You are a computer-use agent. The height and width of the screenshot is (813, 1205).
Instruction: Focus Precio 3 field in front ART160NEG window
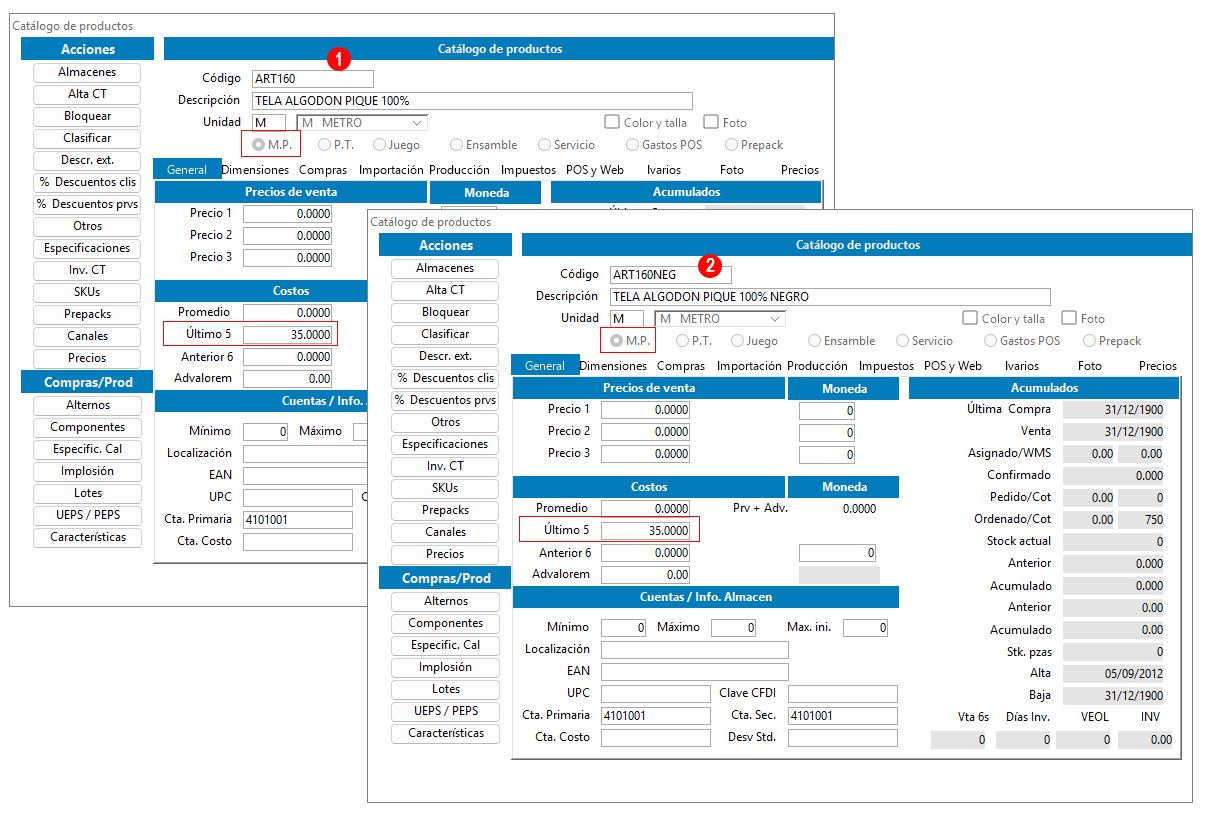645,454
